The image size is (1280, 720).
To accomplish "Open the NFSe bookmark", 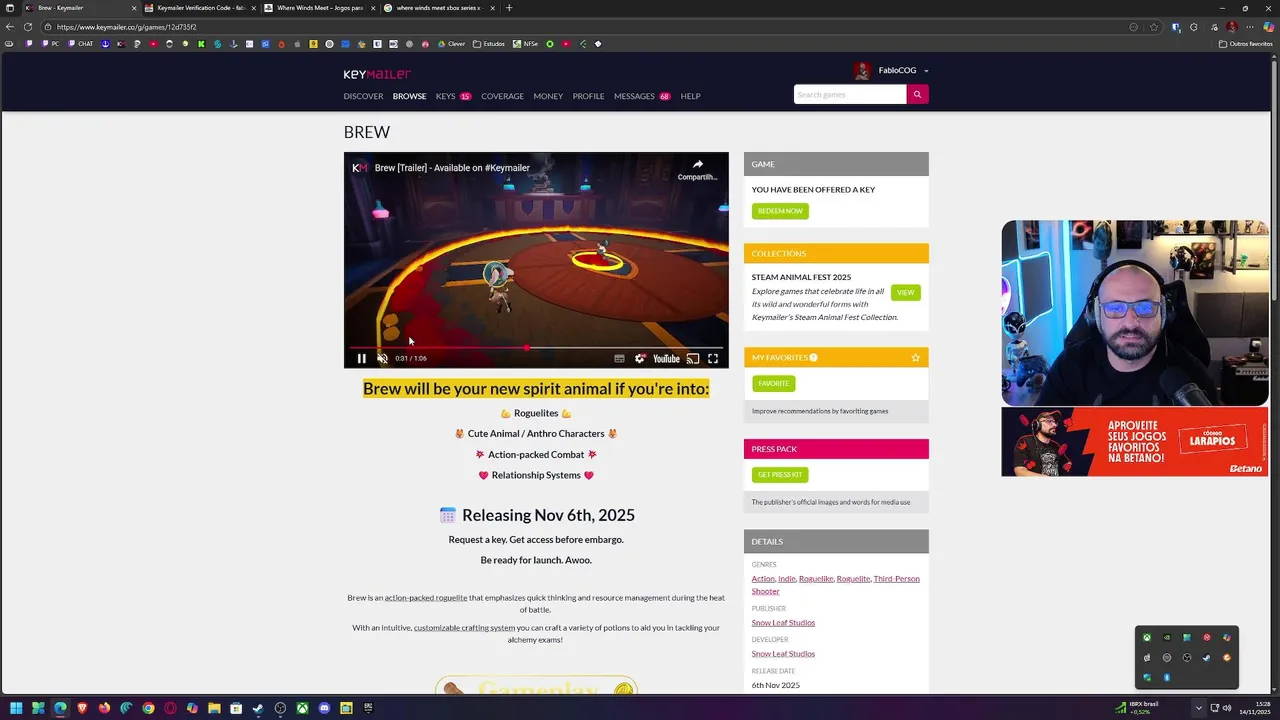I will 526,44.
